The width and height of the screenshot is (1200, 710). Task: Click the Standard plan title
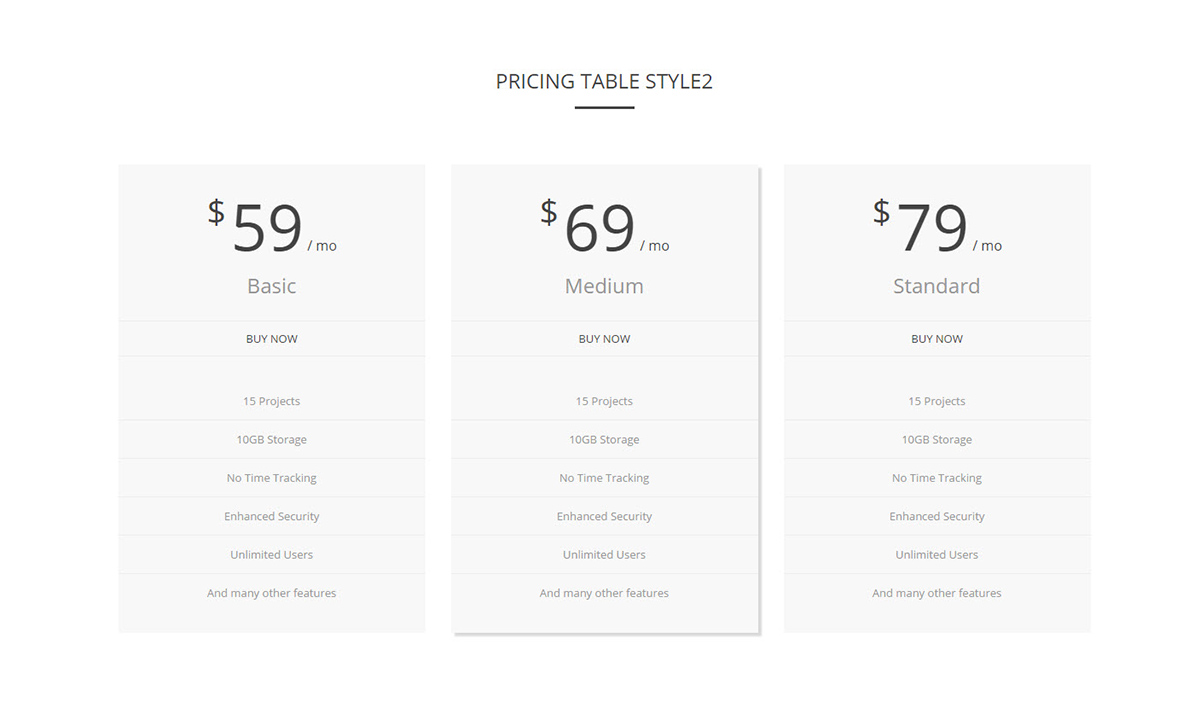937,286
